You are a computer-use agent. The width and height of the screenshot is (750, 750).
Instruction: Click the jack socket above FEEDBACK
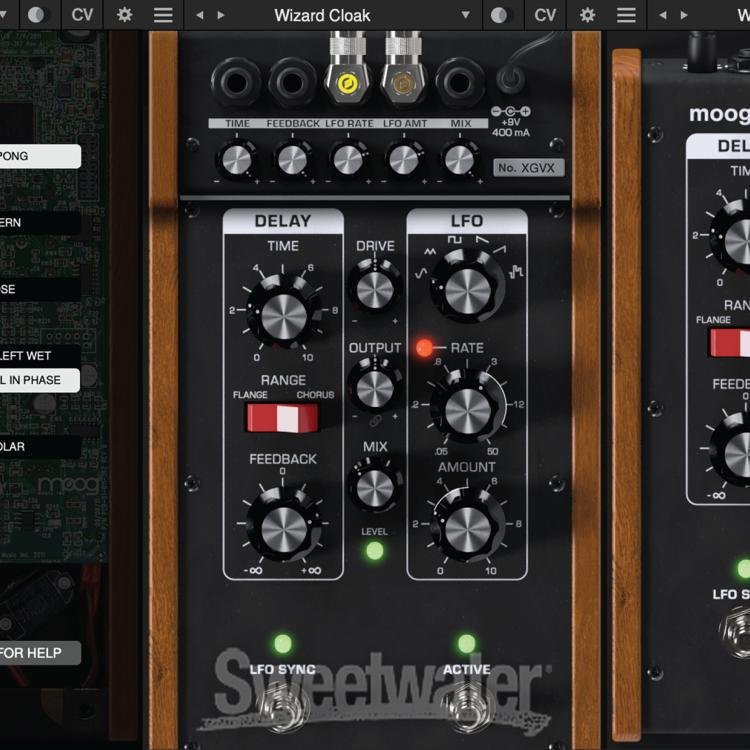tap(292, 82)
